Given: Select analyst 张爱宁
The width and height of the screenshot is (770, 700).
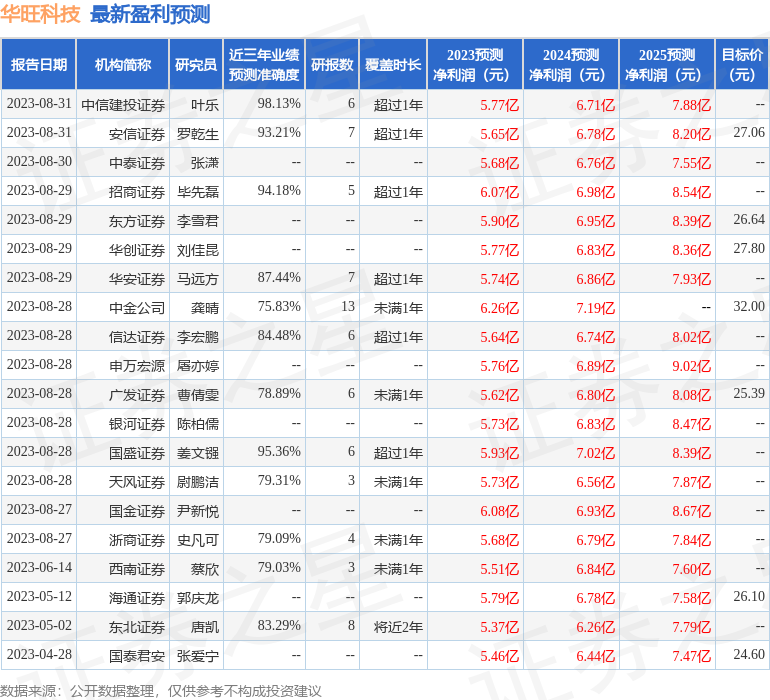Looking at the screenshot, I should coord(198,655).
